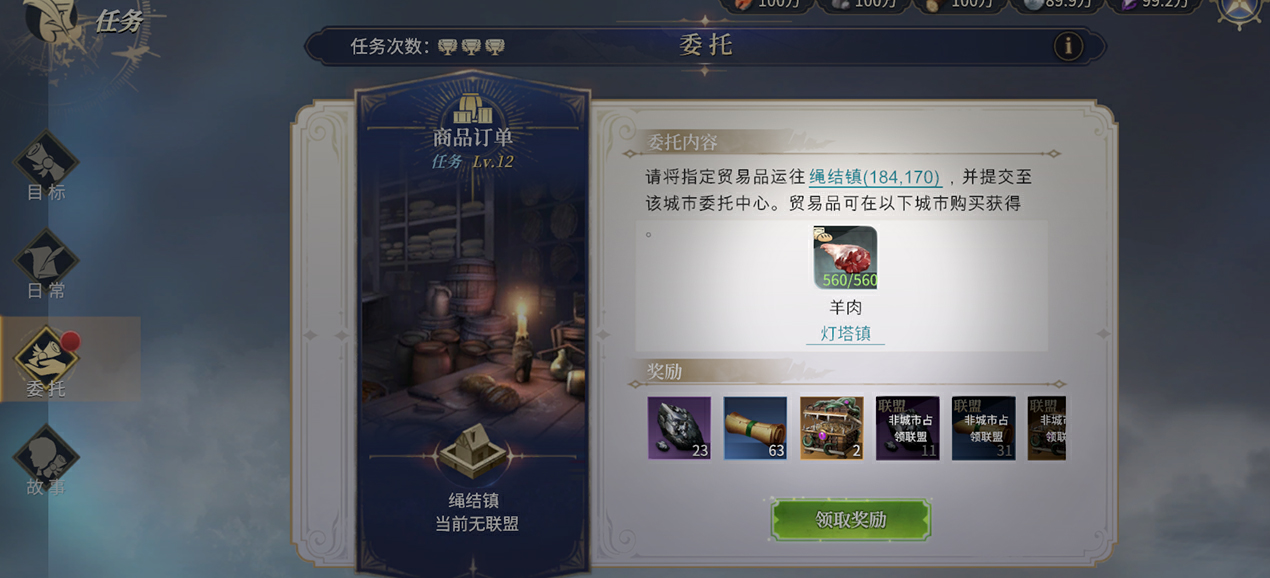Select the treasure chest reward showing 2

[831, 428]
